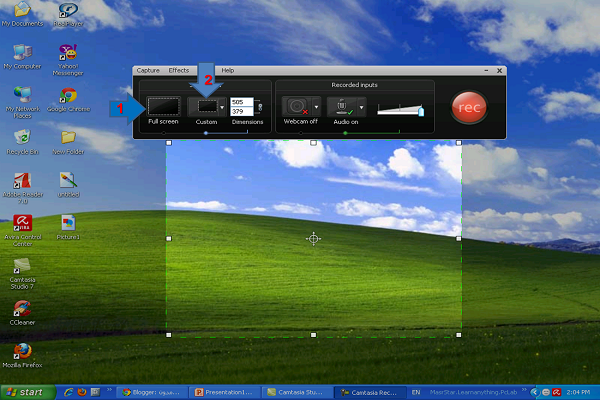The image size is (600, 400).
Task: Click the Avira umbrella tray icon
Action: (557, 392)
